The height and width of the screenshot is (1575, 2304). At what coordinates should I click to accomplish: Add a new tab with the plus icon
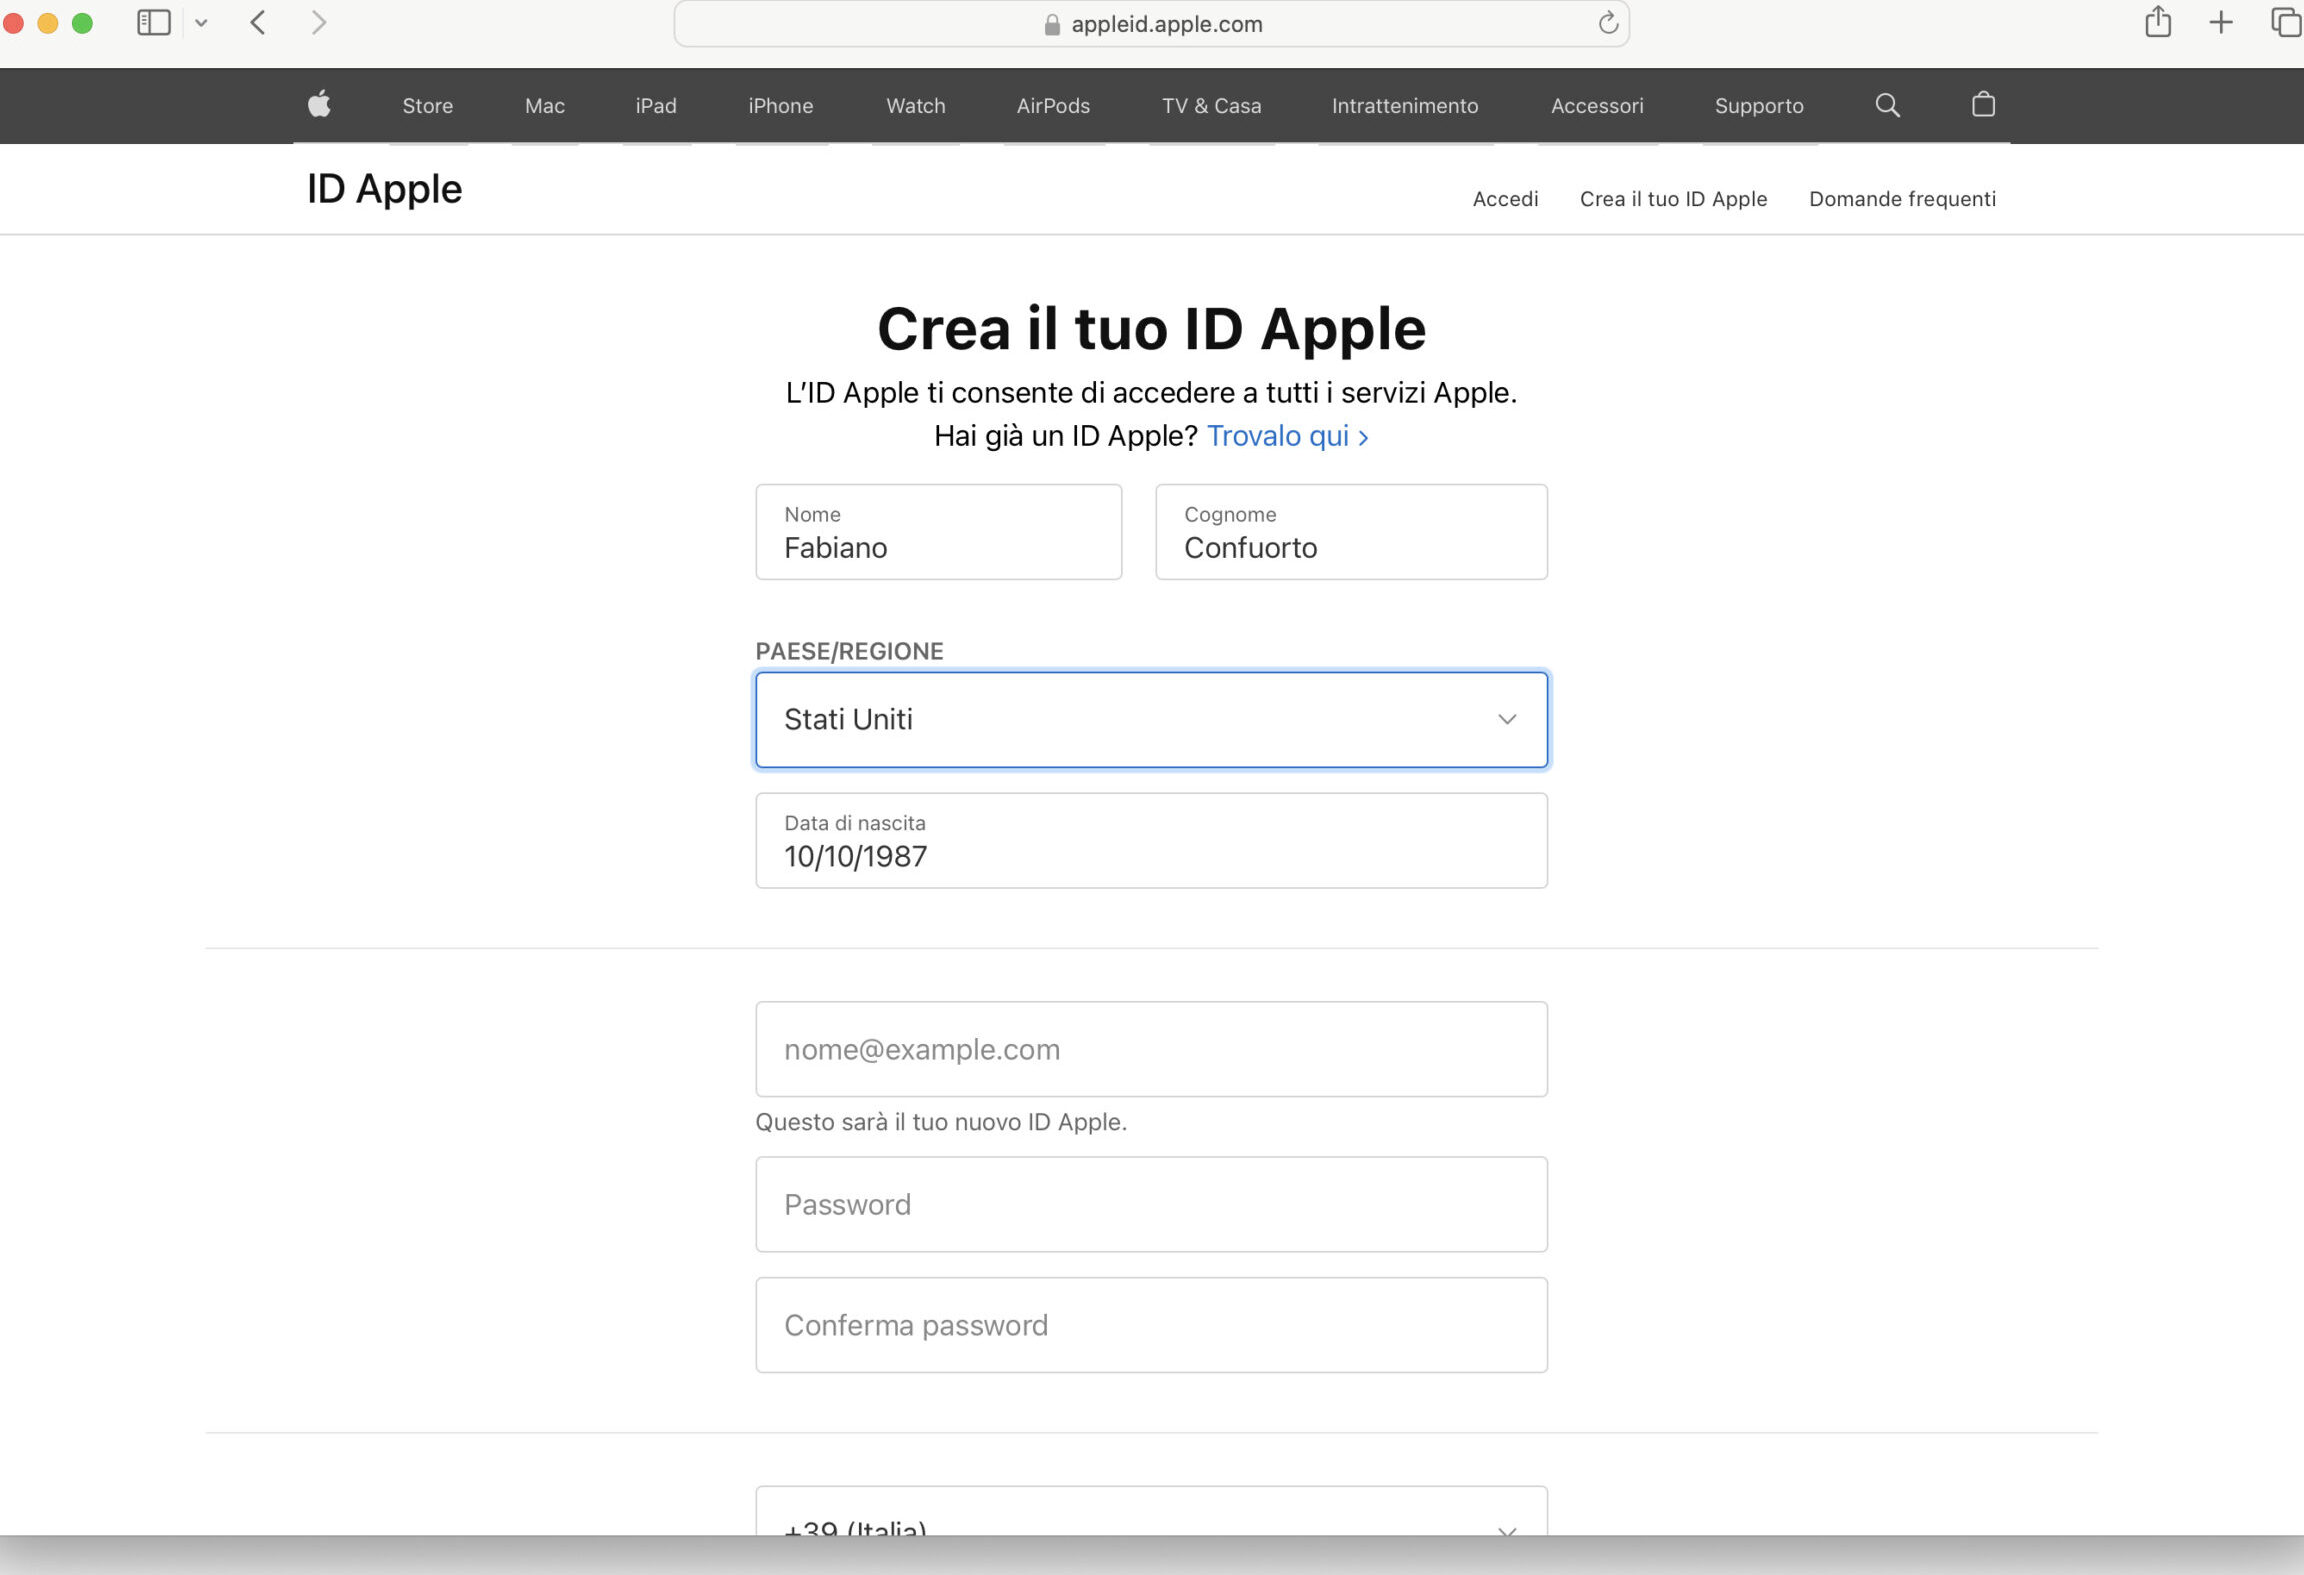[x=2221, y=23]
